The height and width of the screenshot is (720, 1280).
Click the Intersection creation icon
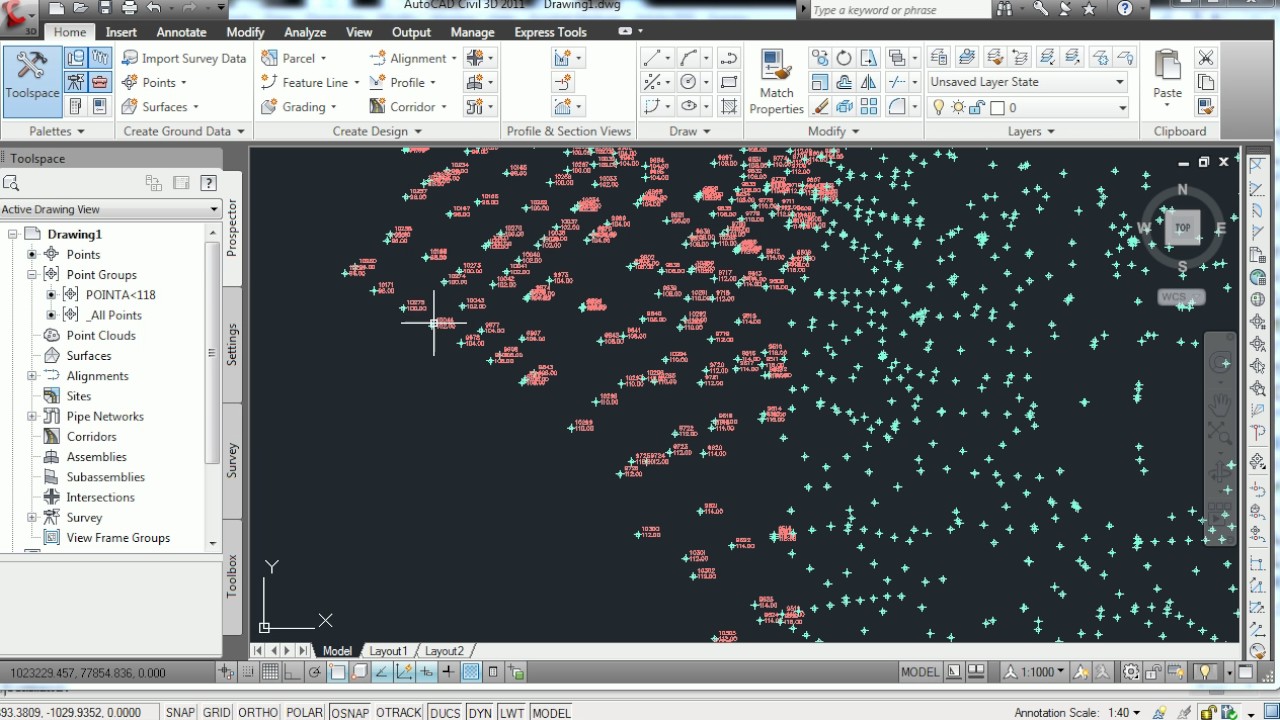pyautogui.click(x=474, y=58)
